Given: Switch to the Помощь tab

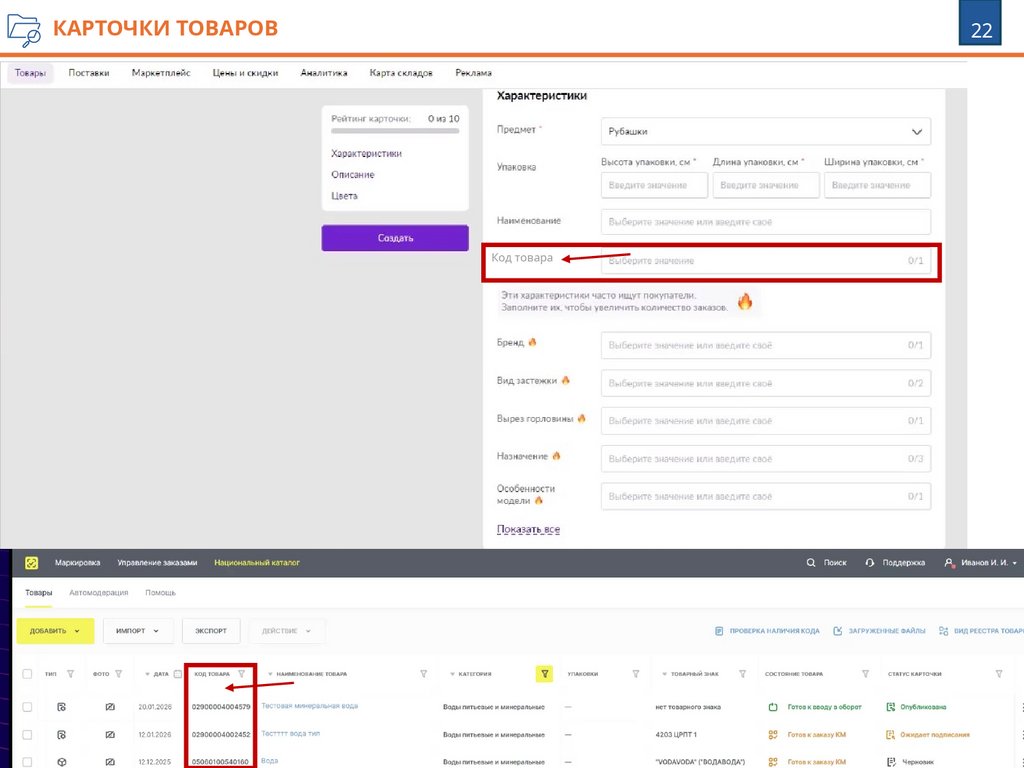Looking at the screenshot, I should pyautogui.click(x=160, y=592).
